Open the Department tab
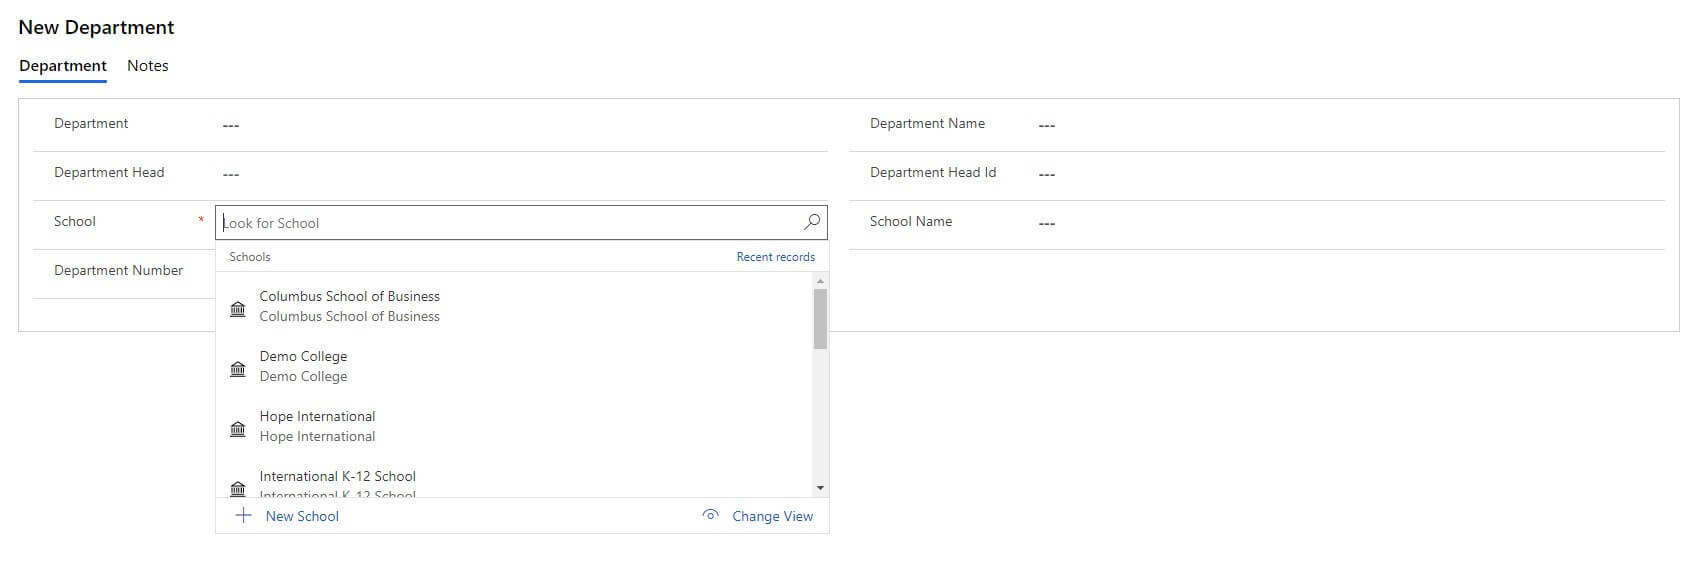 (x=63, y=66)
